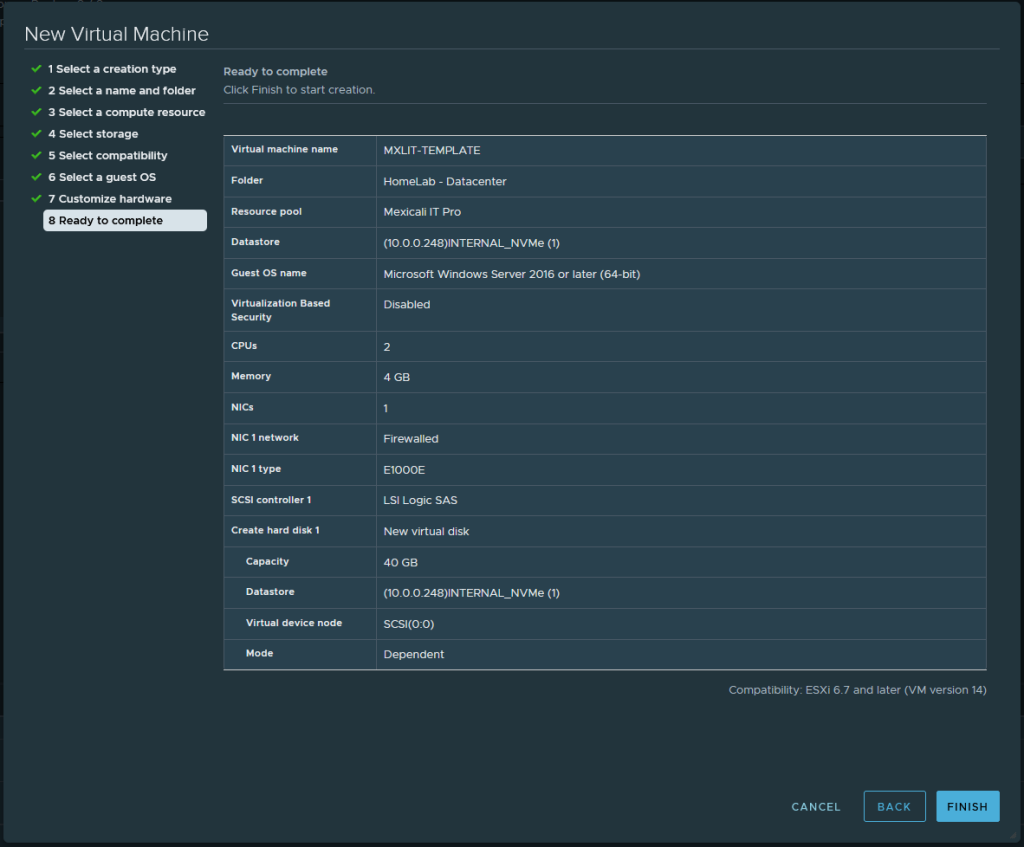This screenshot has width=1024, height=847.
Task: Cancel the New Virtual Machine wizard
Action: 816,807
